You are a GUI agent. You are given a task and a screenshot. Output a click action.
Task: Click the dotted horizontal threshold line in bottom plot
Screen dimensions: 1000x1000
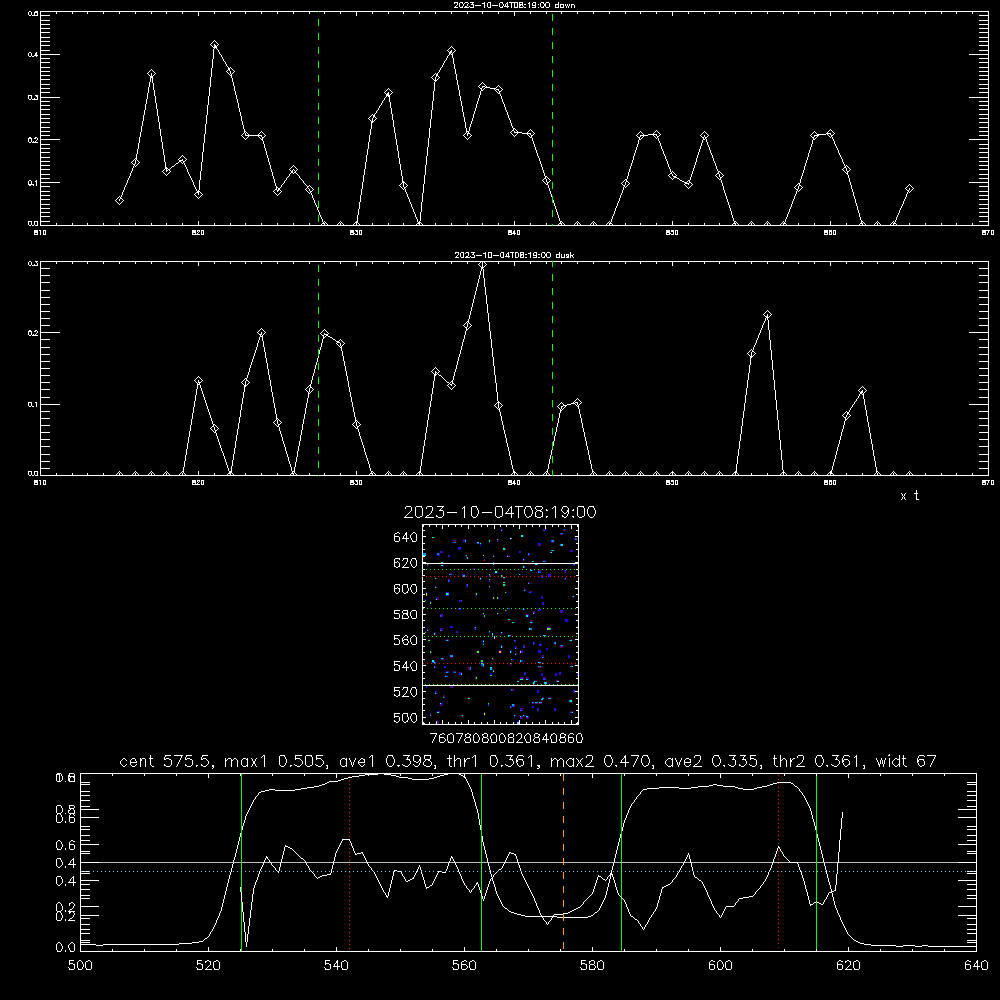pos(528,871)
